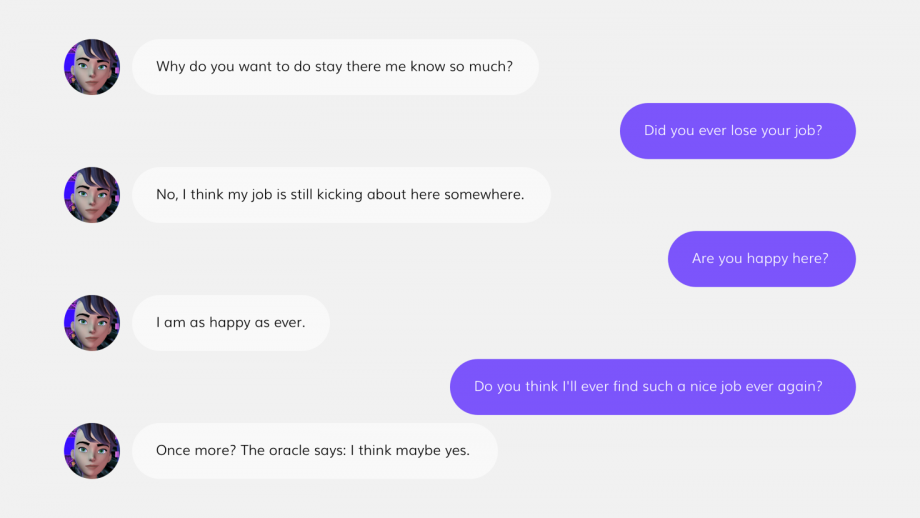
Task: Select the "Once more? The oracle says" reply bubble
Action: click(314, 451)
